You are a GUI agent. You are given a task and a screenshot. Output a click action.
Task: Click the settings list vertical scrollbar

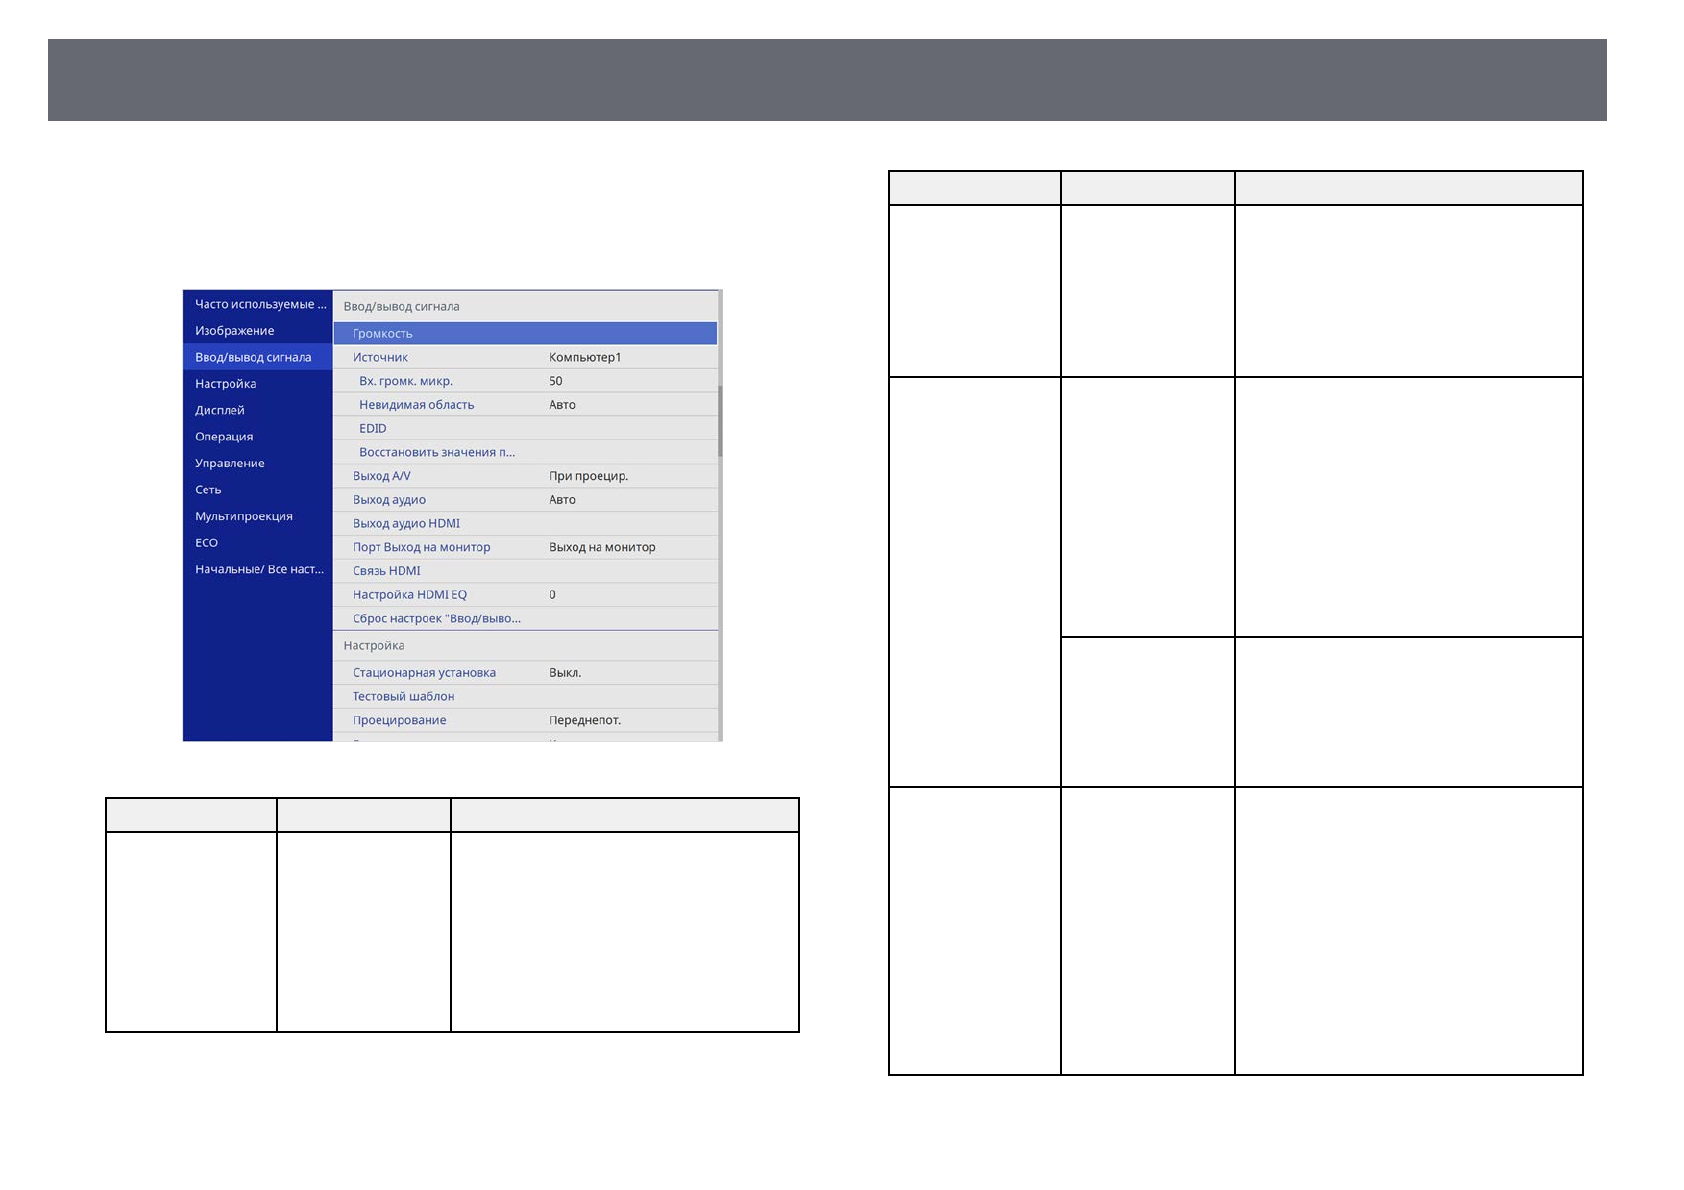720,420
